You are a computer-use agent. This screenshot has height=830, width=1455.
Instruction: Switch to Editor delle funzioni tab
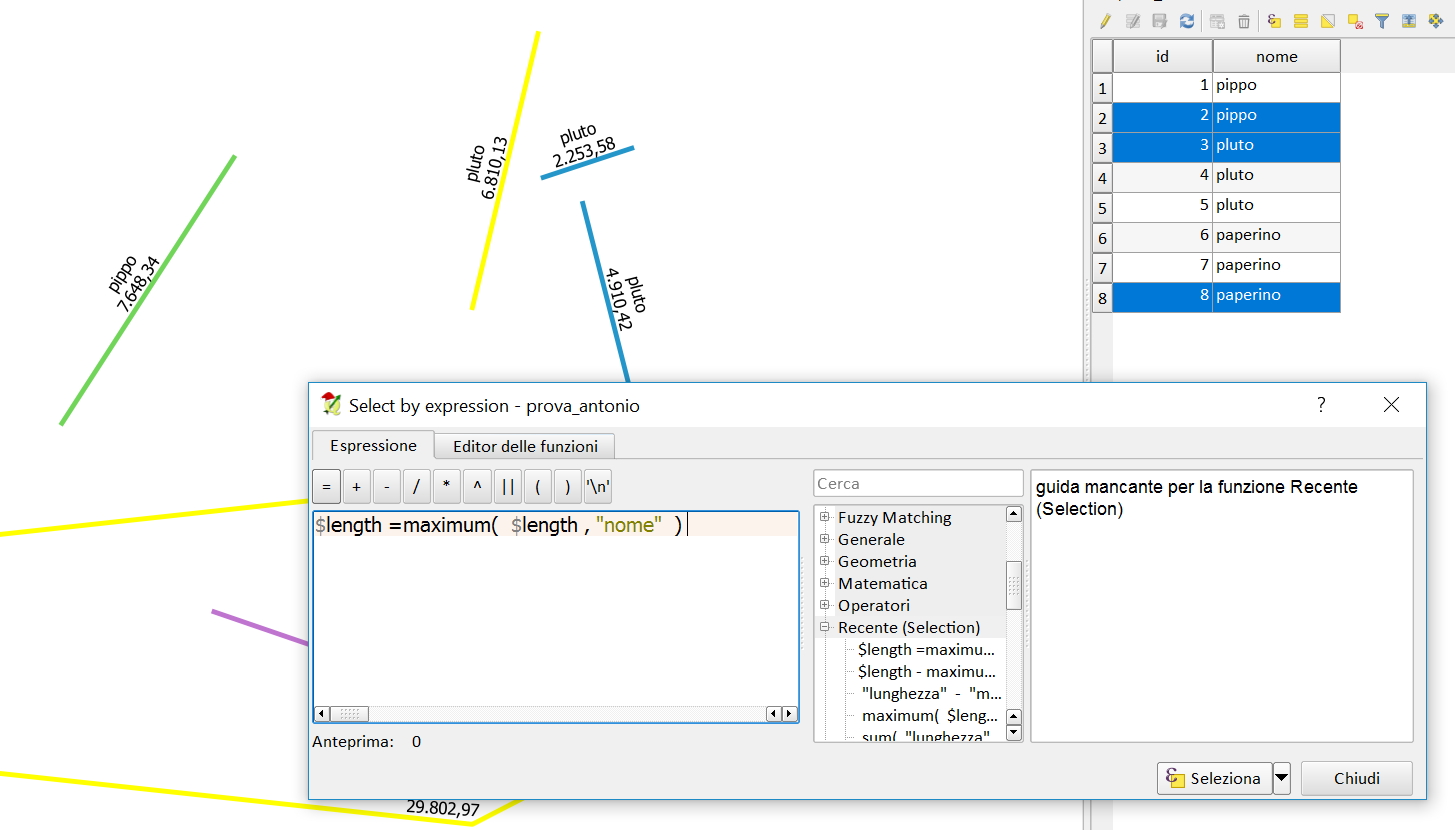click(525, 446)
